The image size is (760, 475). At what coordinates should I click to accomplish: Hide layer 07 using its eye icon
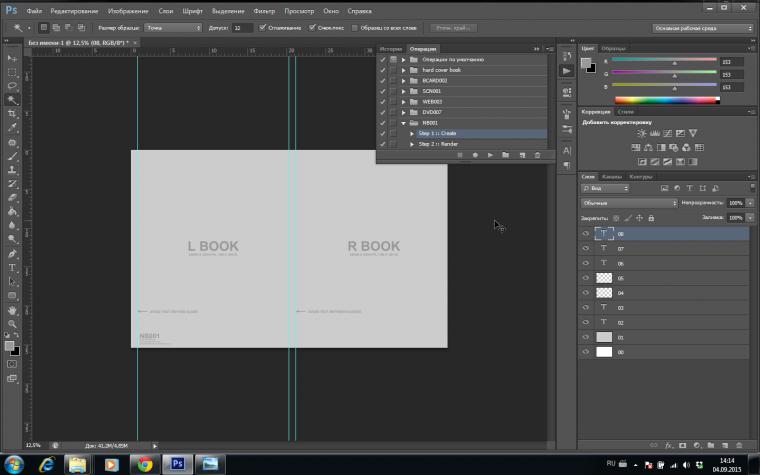[586, 248]
